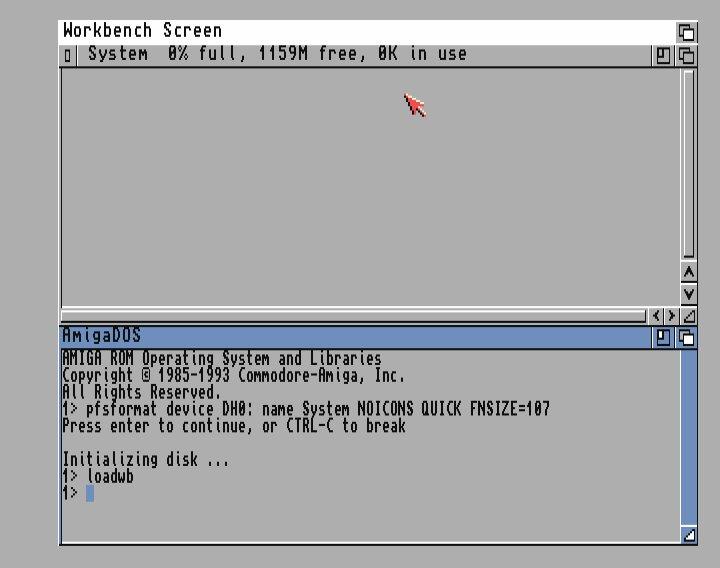The image size is (720, 568).
Task: Click the loadwb command line
Action: point(98,477)
